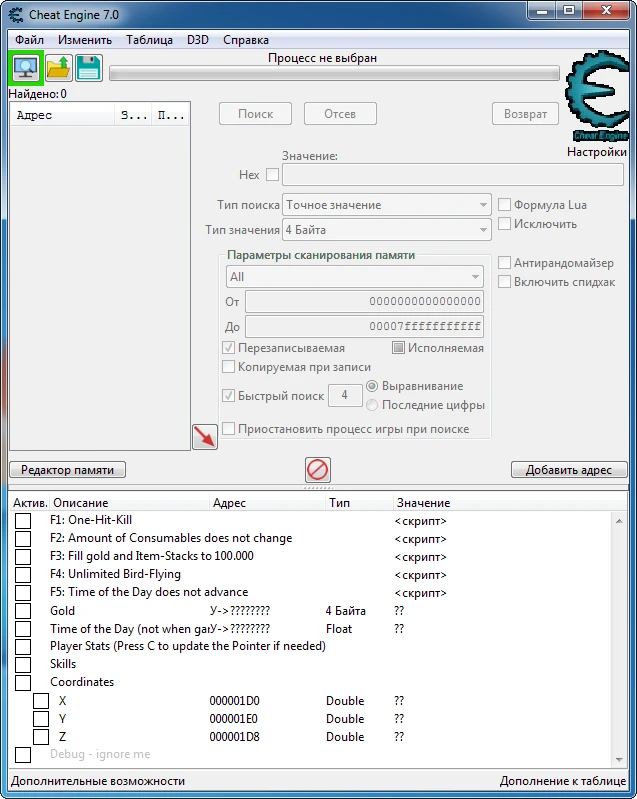The image size is (637, 799).
Task: Open Редактор памяти memory view
Action: [x=67, y=470]
